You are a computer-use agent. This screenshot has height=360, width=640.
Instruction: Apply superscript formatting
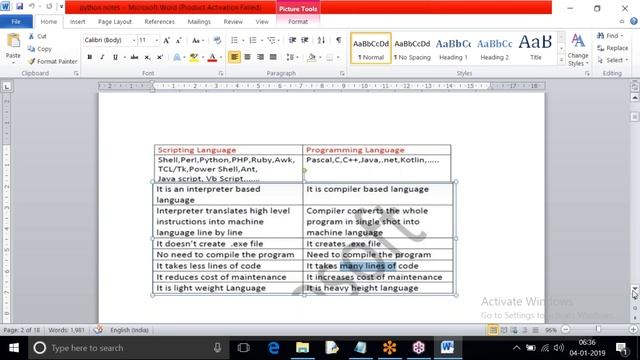160,57
